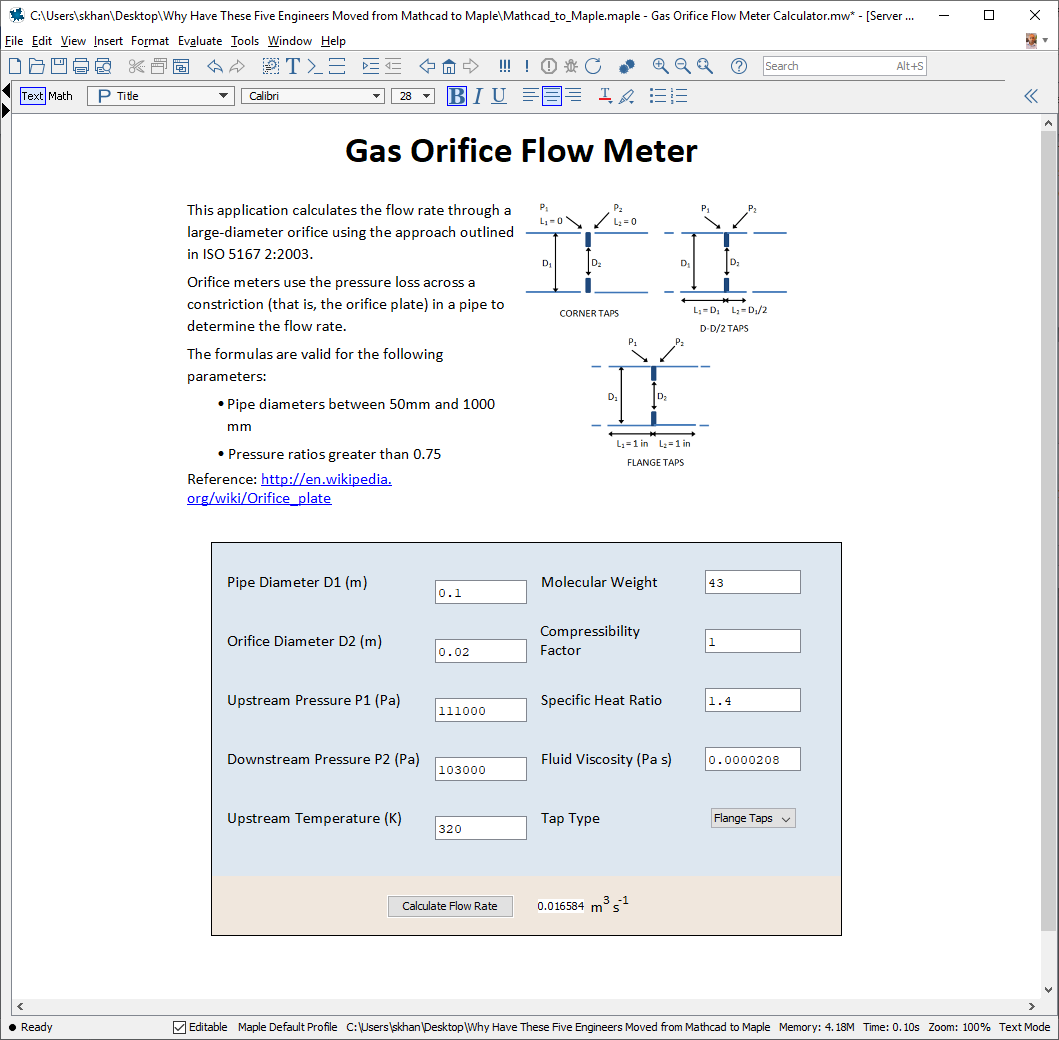Toggle Bold formatting
1059x1040 pixels.
[x=456, y=96]
